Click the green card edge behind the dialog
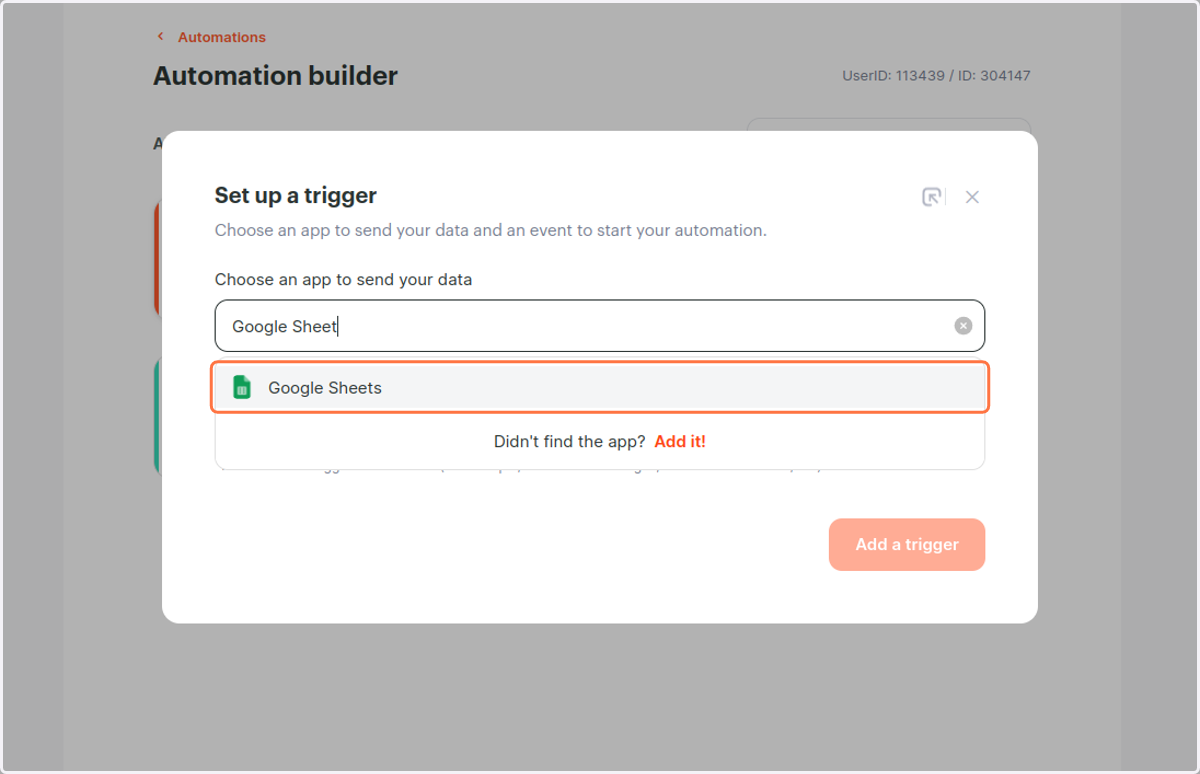 158,414
